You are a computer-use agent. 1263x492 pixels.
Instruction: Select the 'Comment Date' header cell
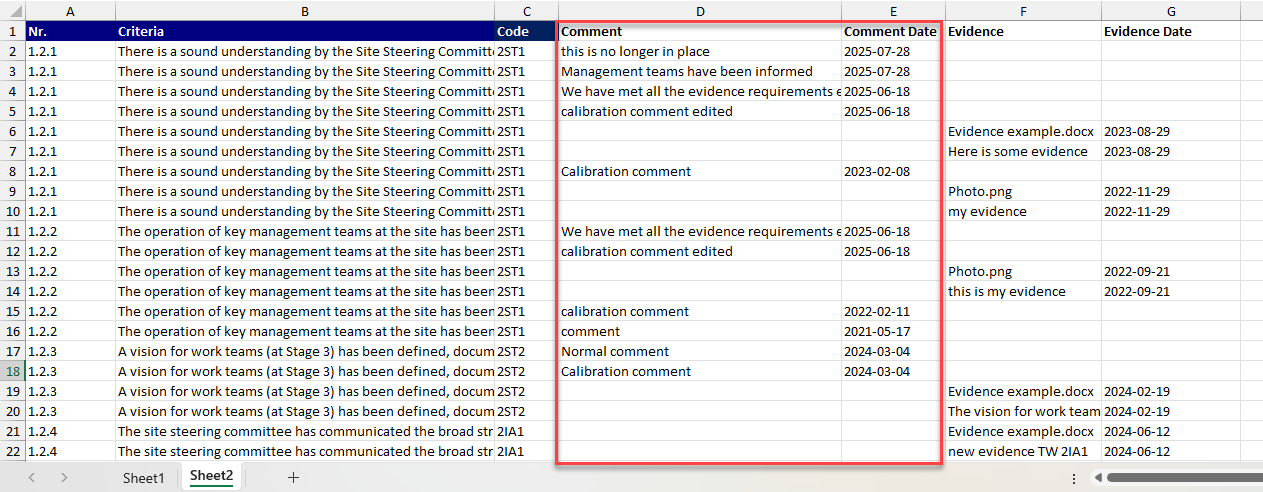coord(890,31)
